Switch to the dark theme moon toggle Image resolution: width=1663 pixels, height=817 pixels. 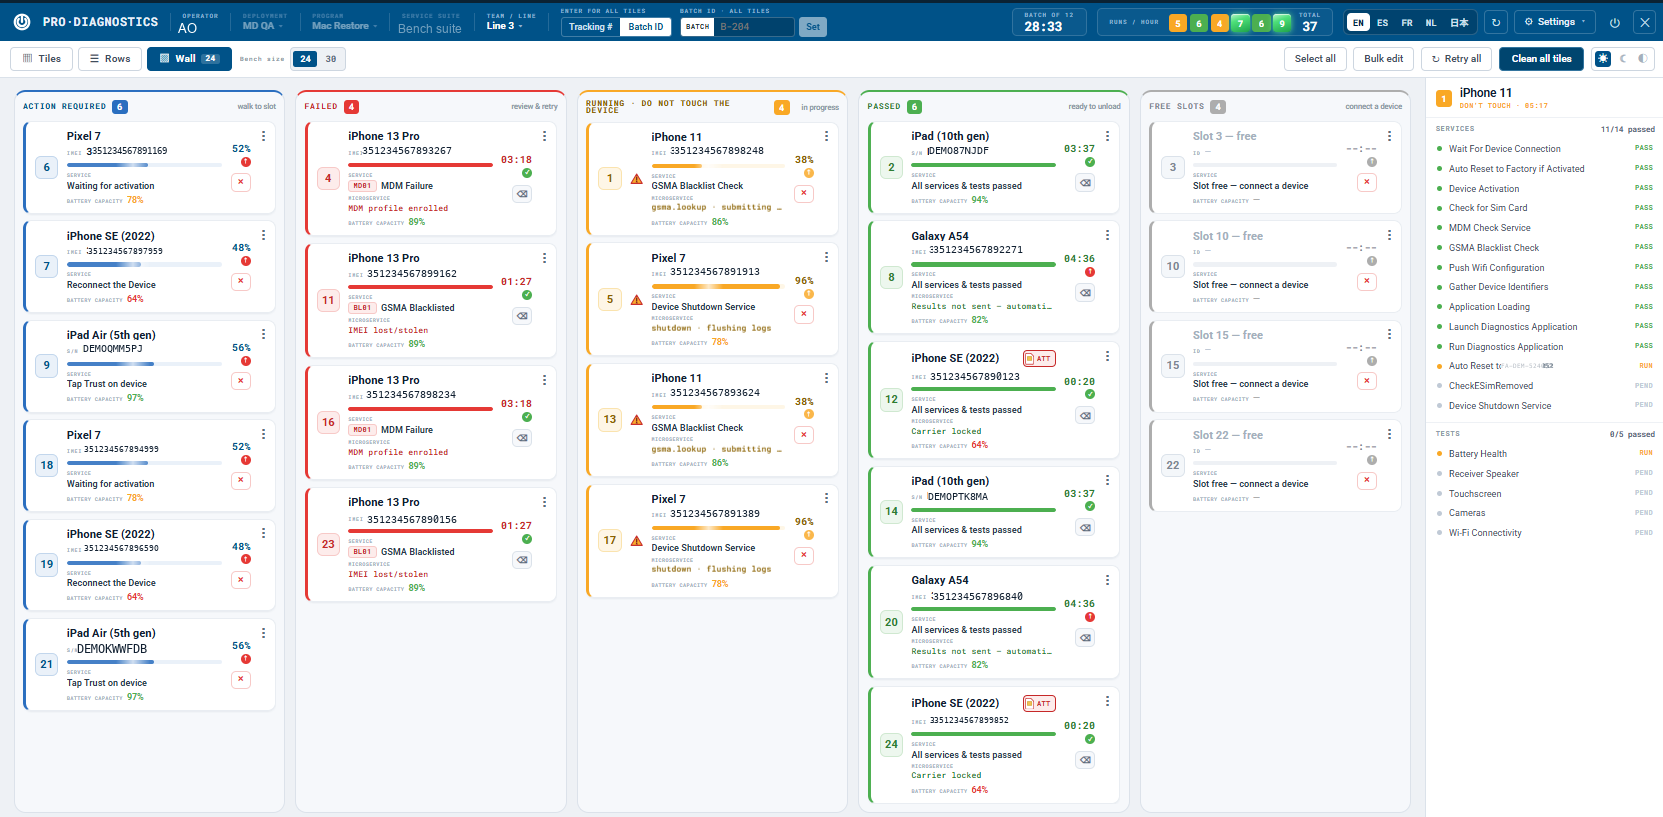pos(1623,59)
